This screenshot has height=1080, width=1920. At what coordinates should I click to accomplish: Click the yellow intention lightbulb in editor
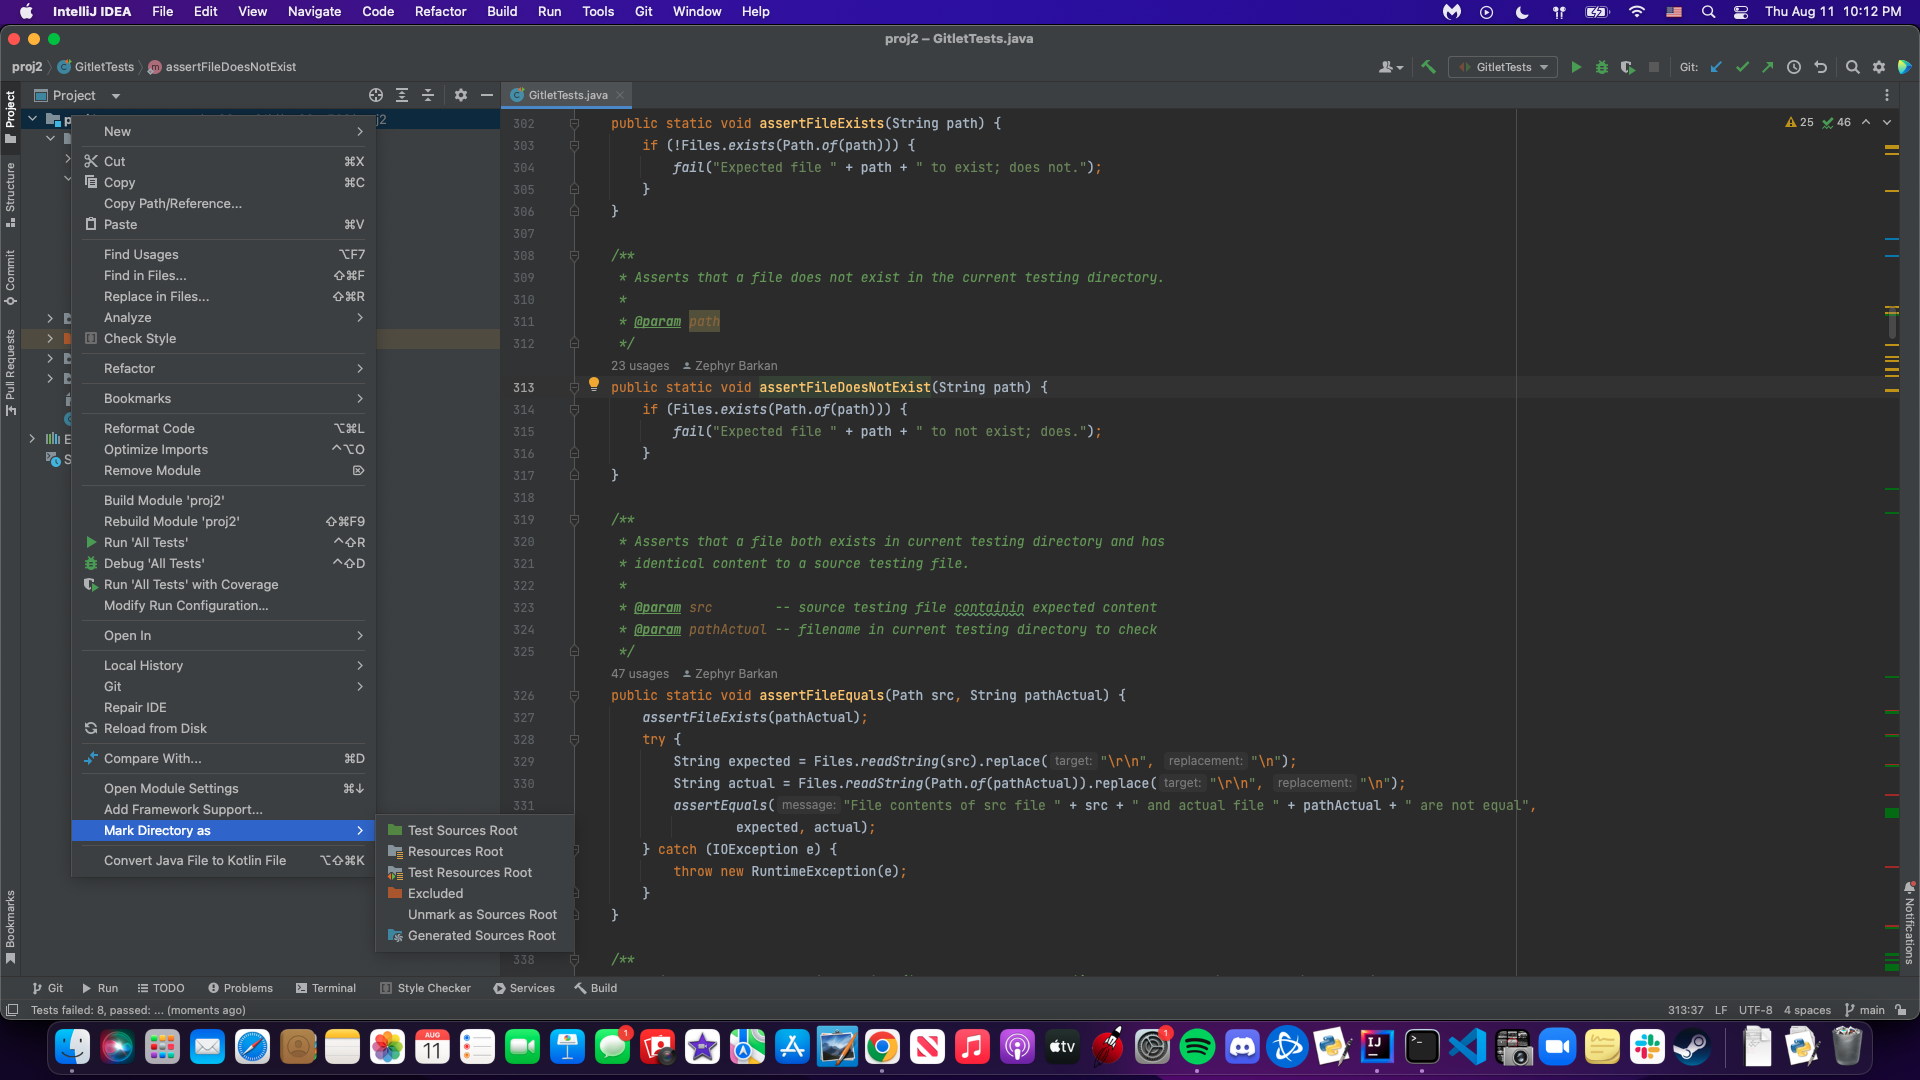594,384
